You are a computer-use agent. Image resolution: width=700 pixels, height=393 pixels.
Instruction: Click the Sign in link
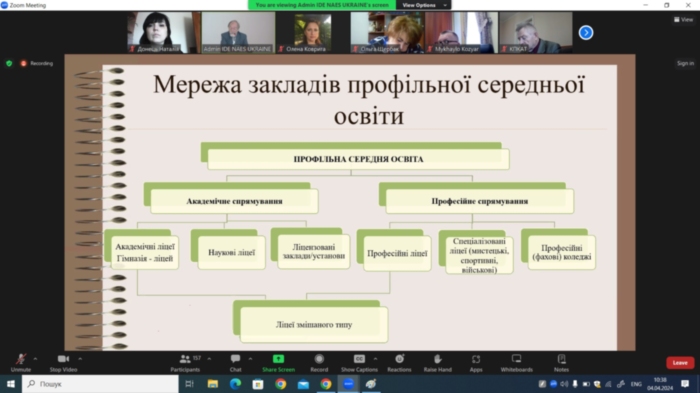[685, 63]
